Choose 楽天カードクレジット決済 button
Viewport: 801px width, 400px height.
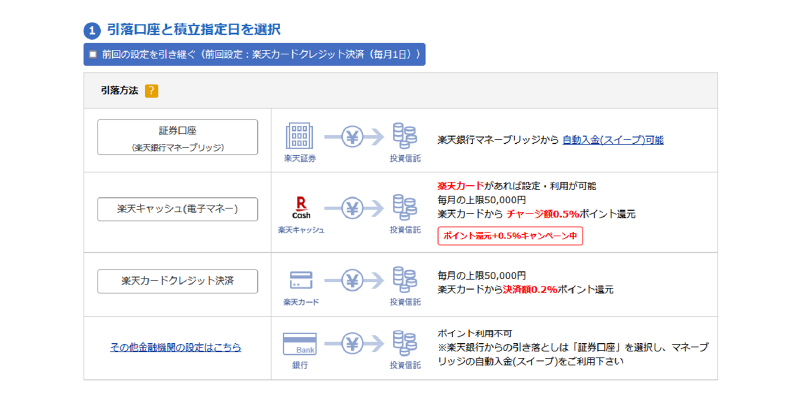[177, 281]
